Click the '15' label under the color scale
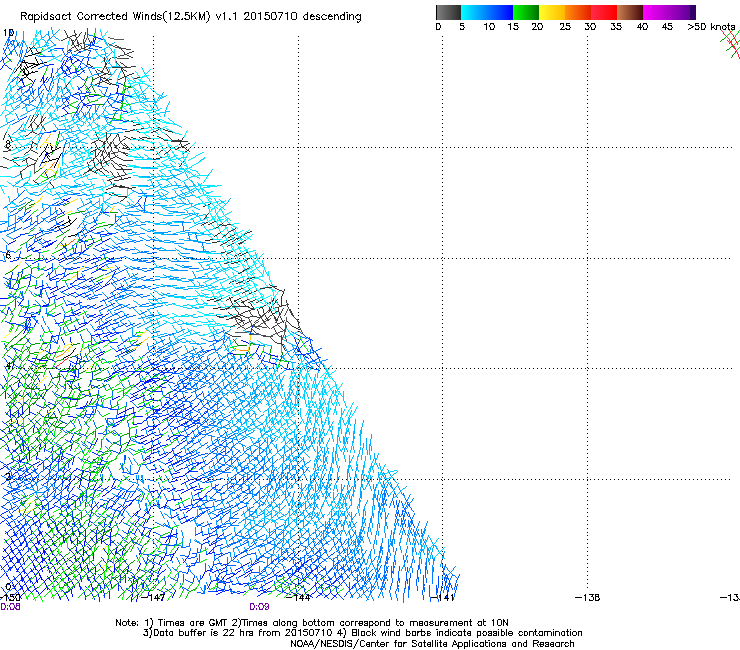The height and width of the screenshot is (650, 740). (513, 27)
